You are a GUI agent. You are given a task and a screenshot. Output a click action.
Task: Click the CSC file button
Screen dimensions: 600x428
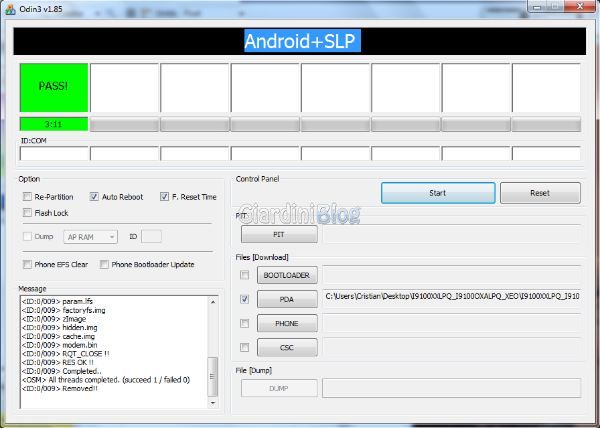point(287,347)
